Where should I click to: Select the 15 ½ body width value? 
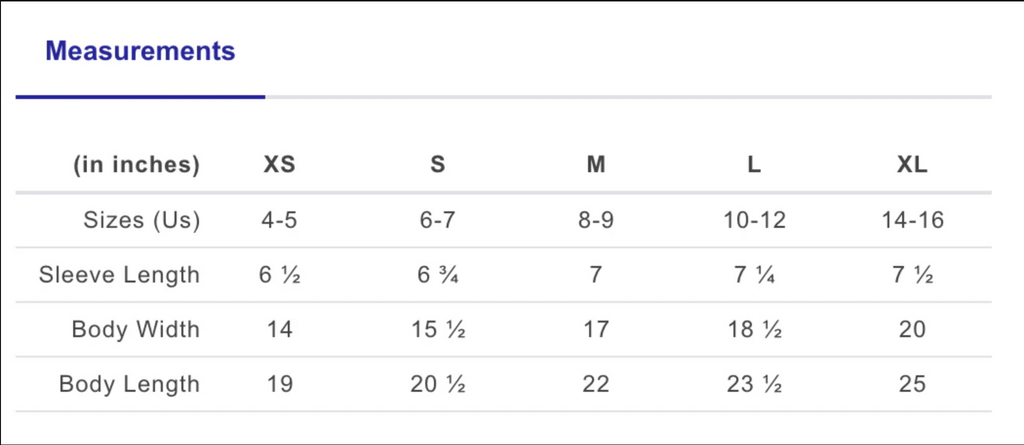(438, 329)
